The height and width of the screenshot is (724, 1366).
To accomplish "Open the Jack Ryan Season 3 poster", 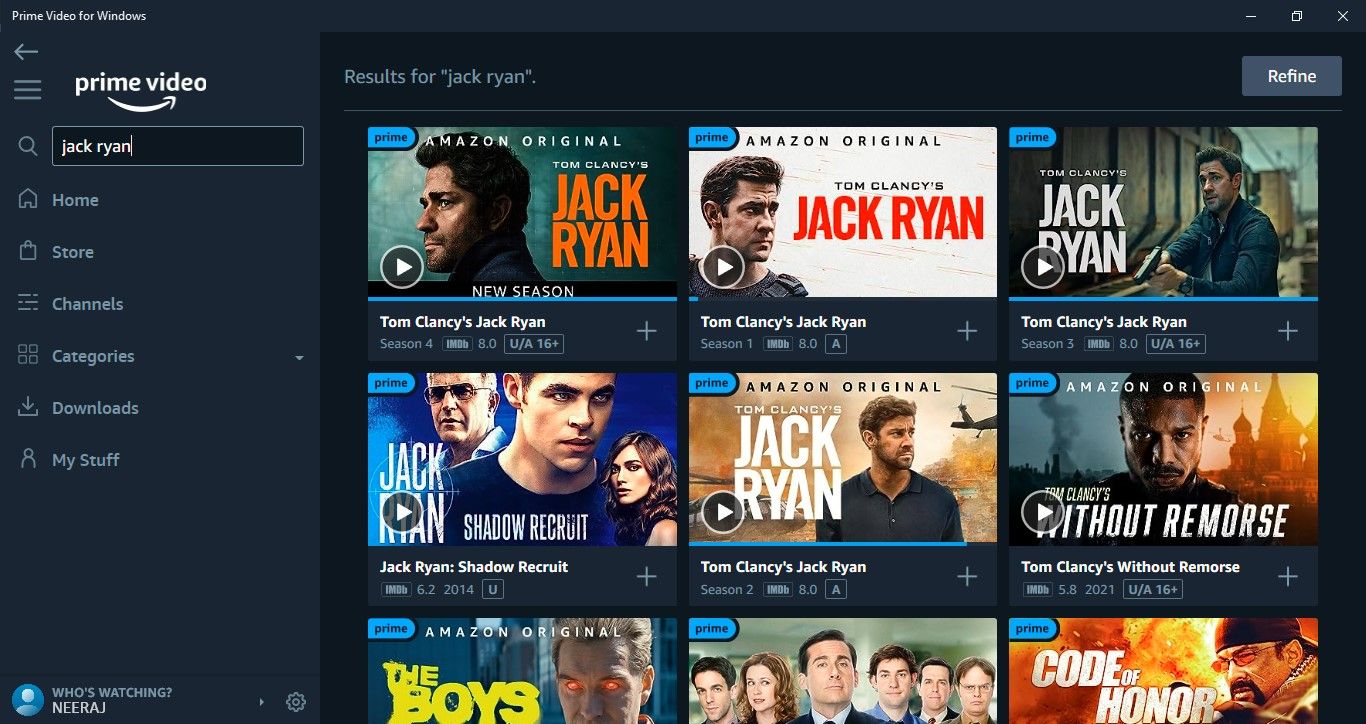I will click(x=1163, y=213).
